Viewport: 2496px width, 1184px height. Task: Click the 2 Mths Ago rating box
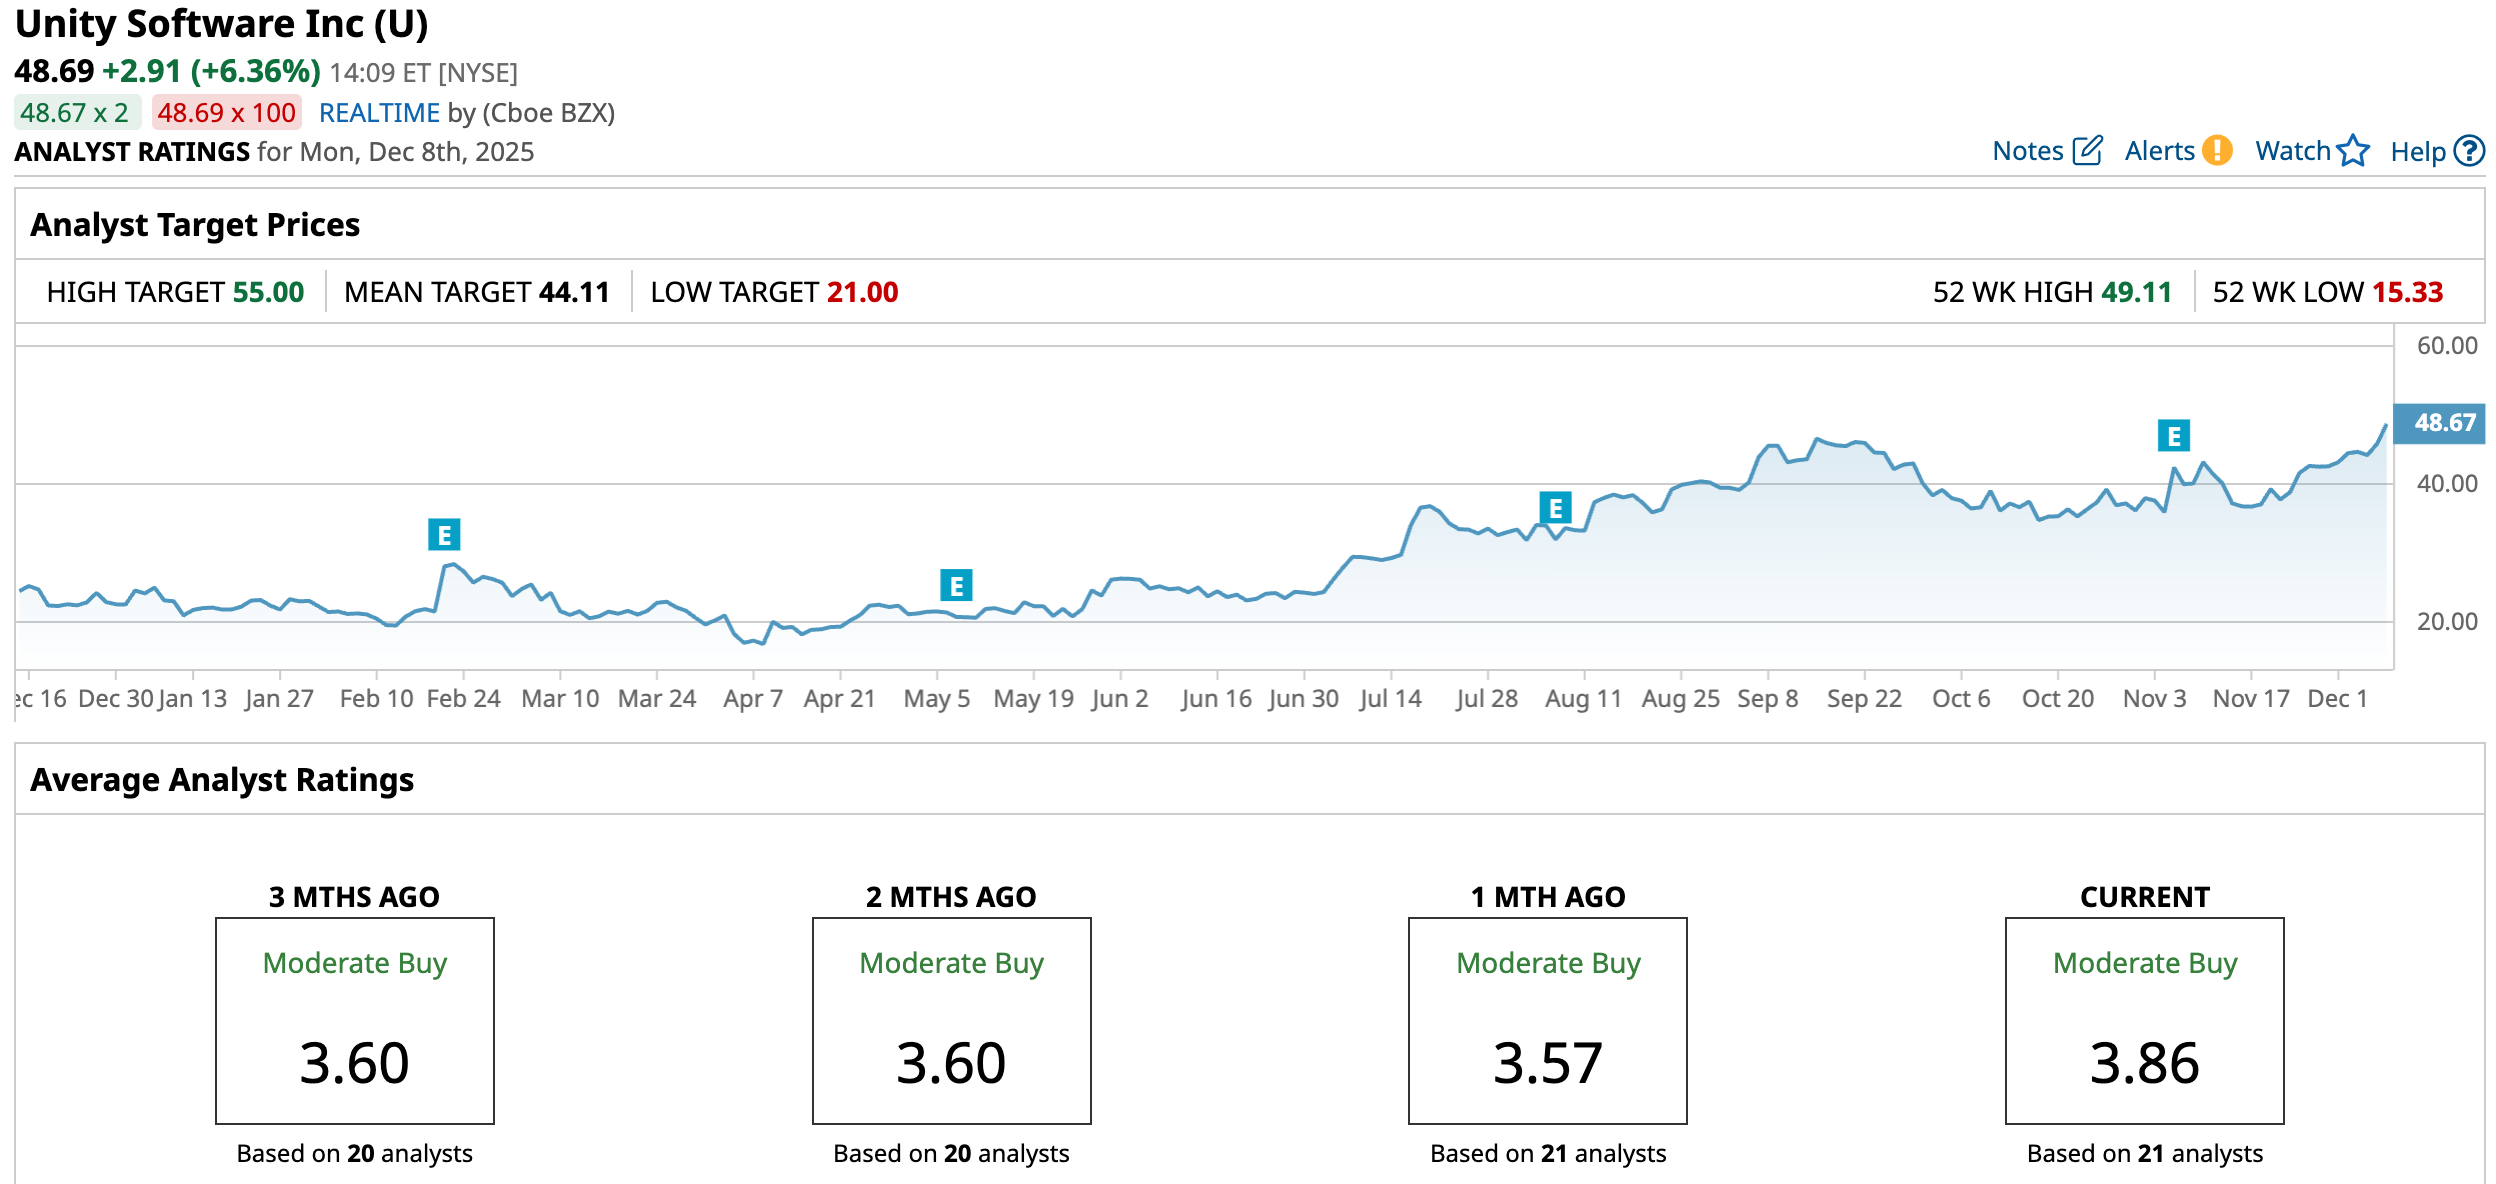(951, 1020)
